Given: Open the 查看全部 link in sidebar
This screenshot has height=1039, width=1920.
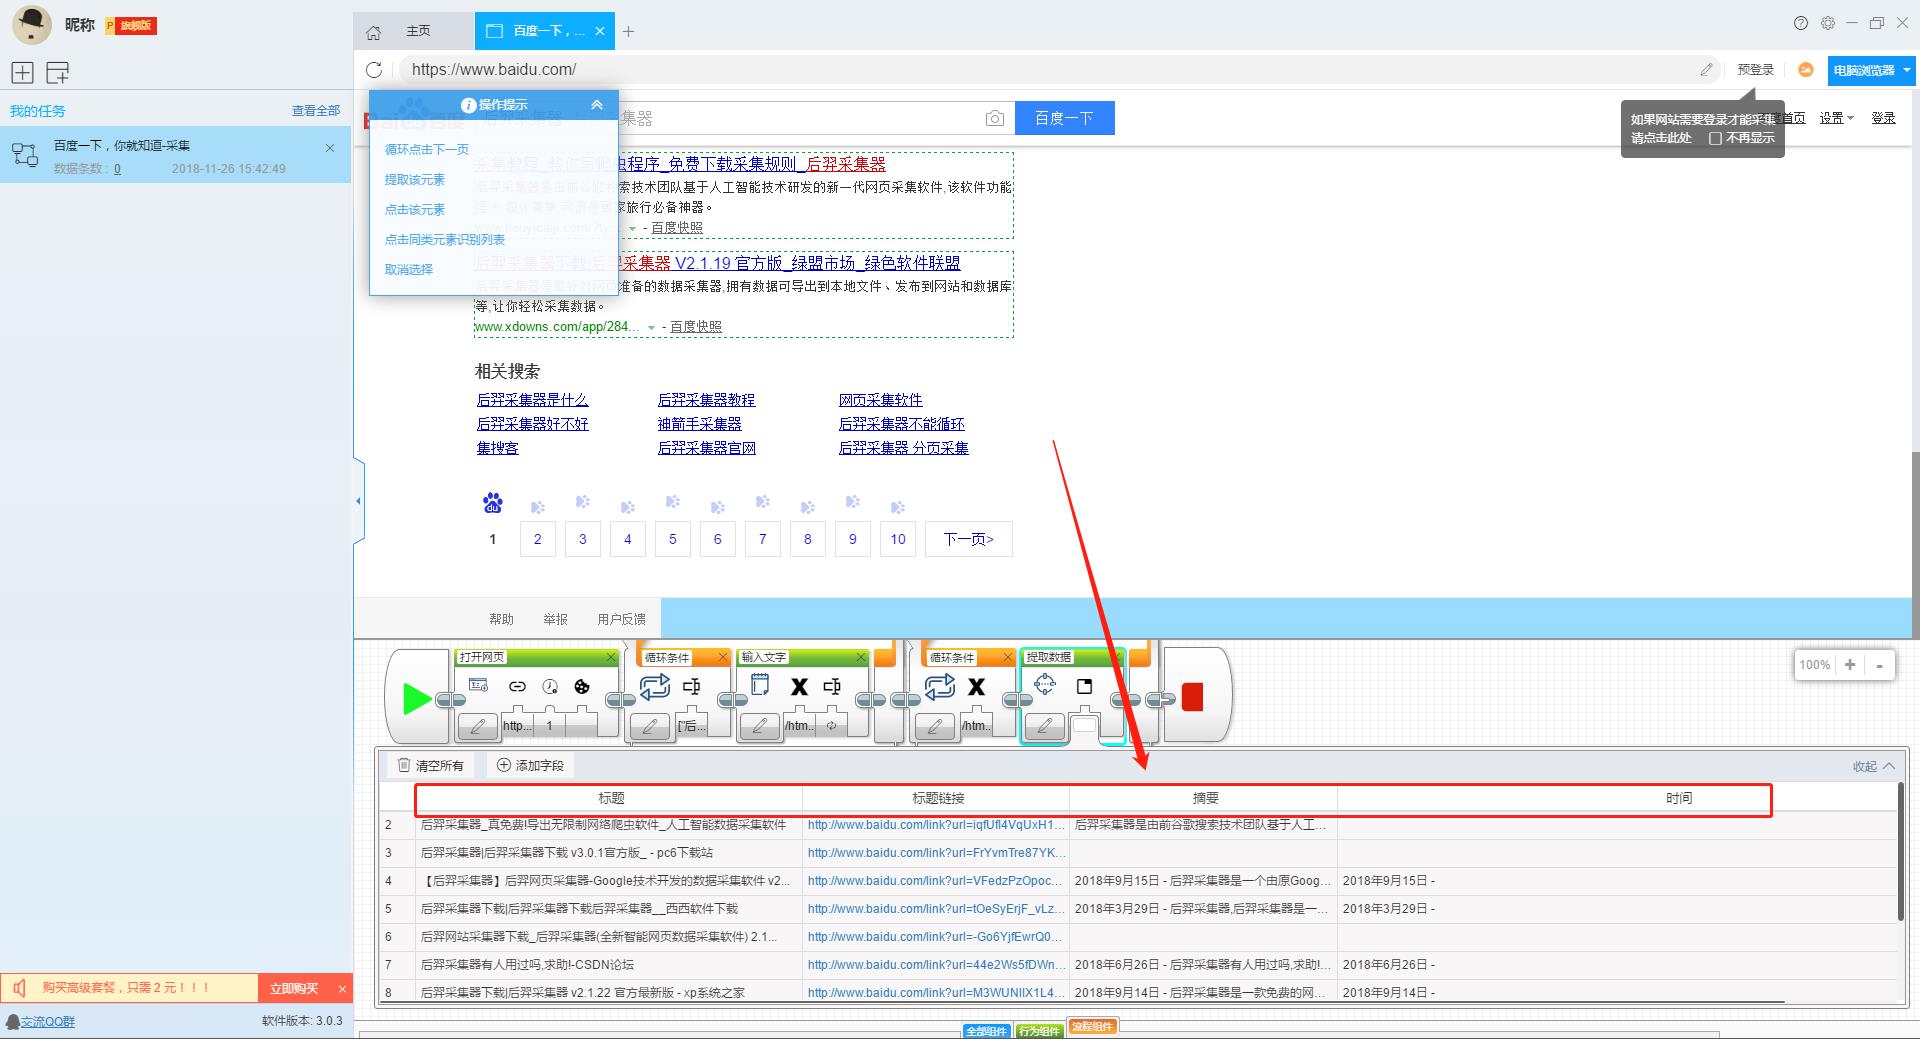Looking at the screenshot, I should click(316, 111).
